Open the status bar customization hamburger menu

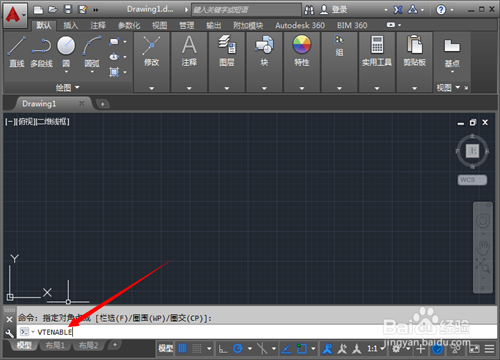(489, 349)
